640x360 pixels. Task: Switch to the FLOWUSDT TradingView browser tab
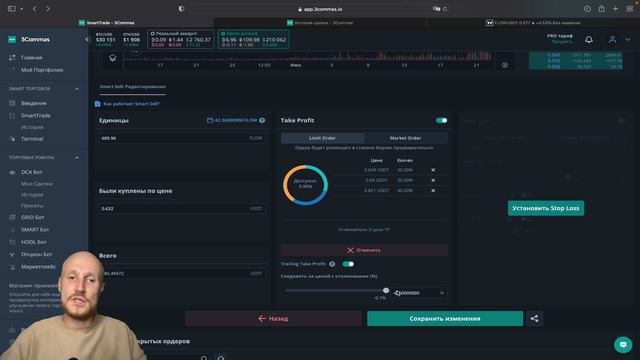[533, 23]
